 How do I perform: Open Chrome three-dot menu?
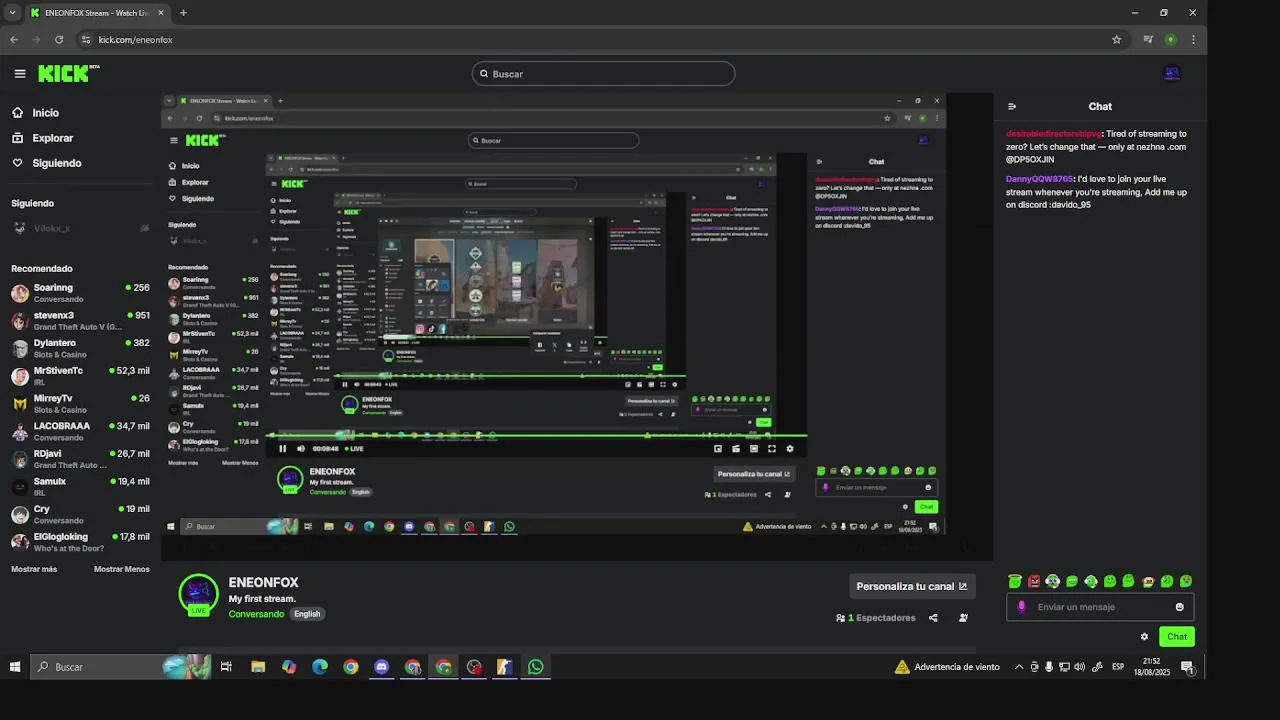click(x=1193, y=40)
